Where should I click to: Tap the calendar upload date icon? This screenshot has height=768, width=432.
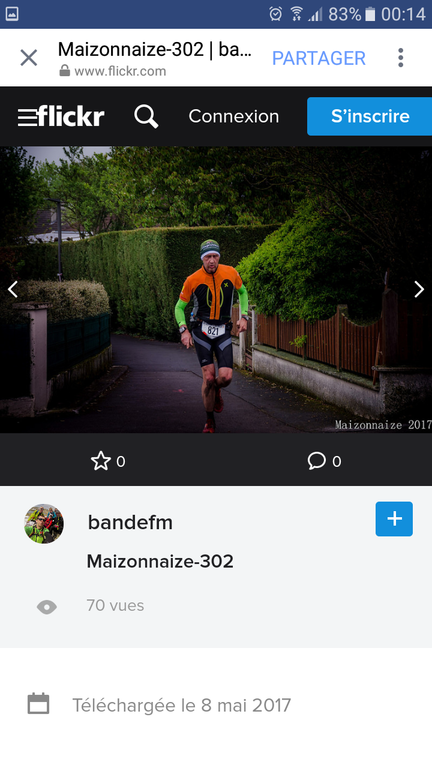pos(38,704)
